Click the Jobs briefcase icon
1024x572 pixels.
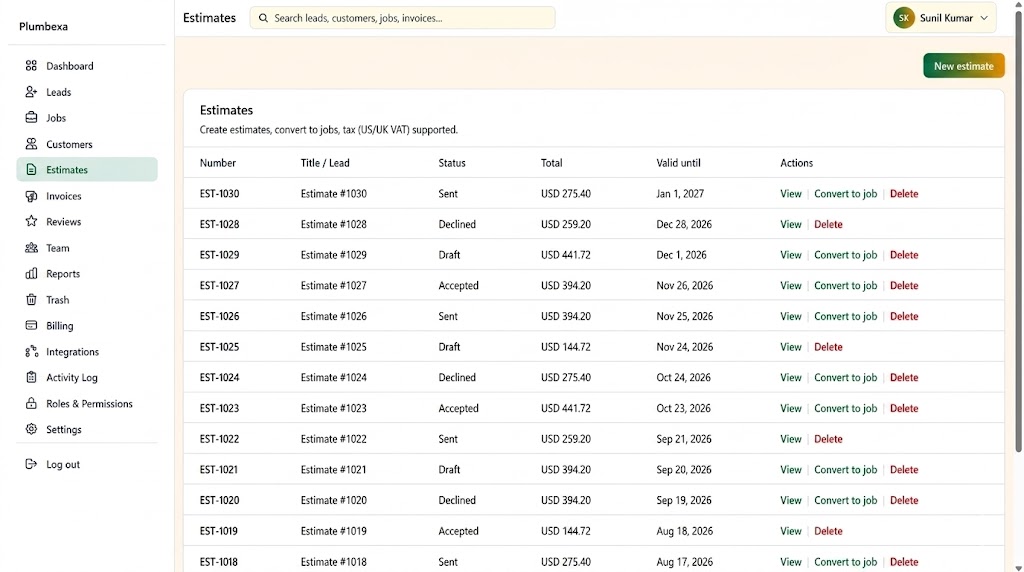click(31, 118)
